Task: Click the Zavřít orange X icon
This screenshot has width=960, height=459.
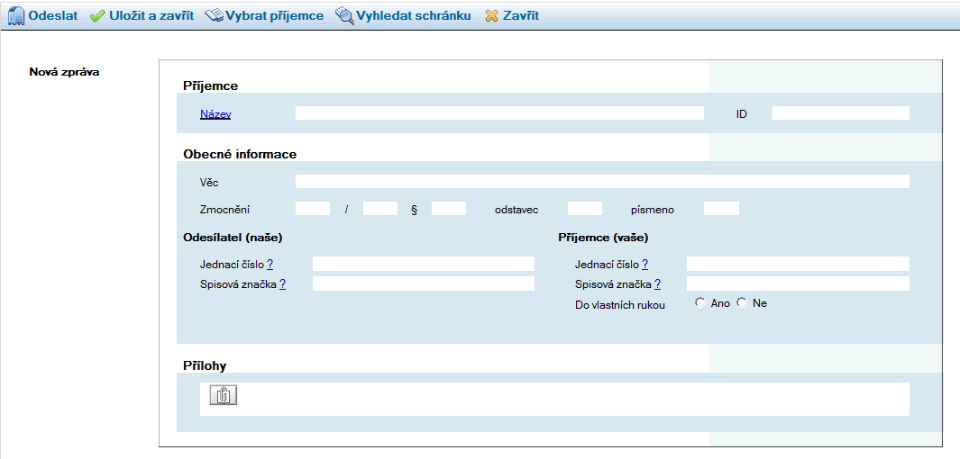Action: click(x=491, y=16)
